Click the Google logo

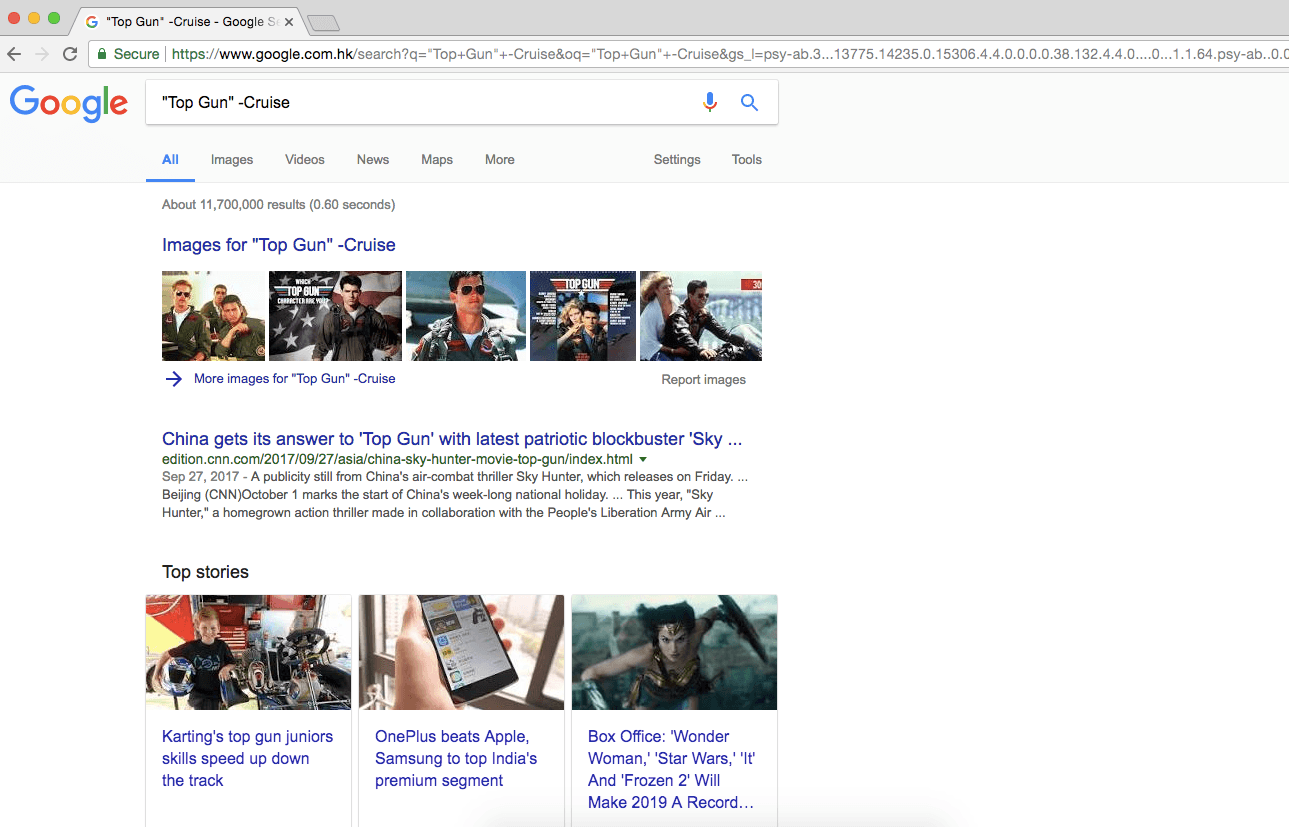coord(69,103)
